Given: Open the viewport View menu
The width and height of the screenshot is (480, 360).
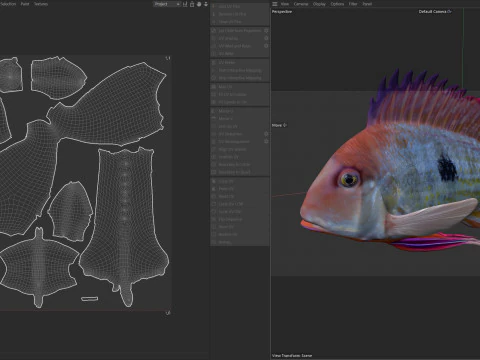Looking at the screenshot, I should (285, 4).
